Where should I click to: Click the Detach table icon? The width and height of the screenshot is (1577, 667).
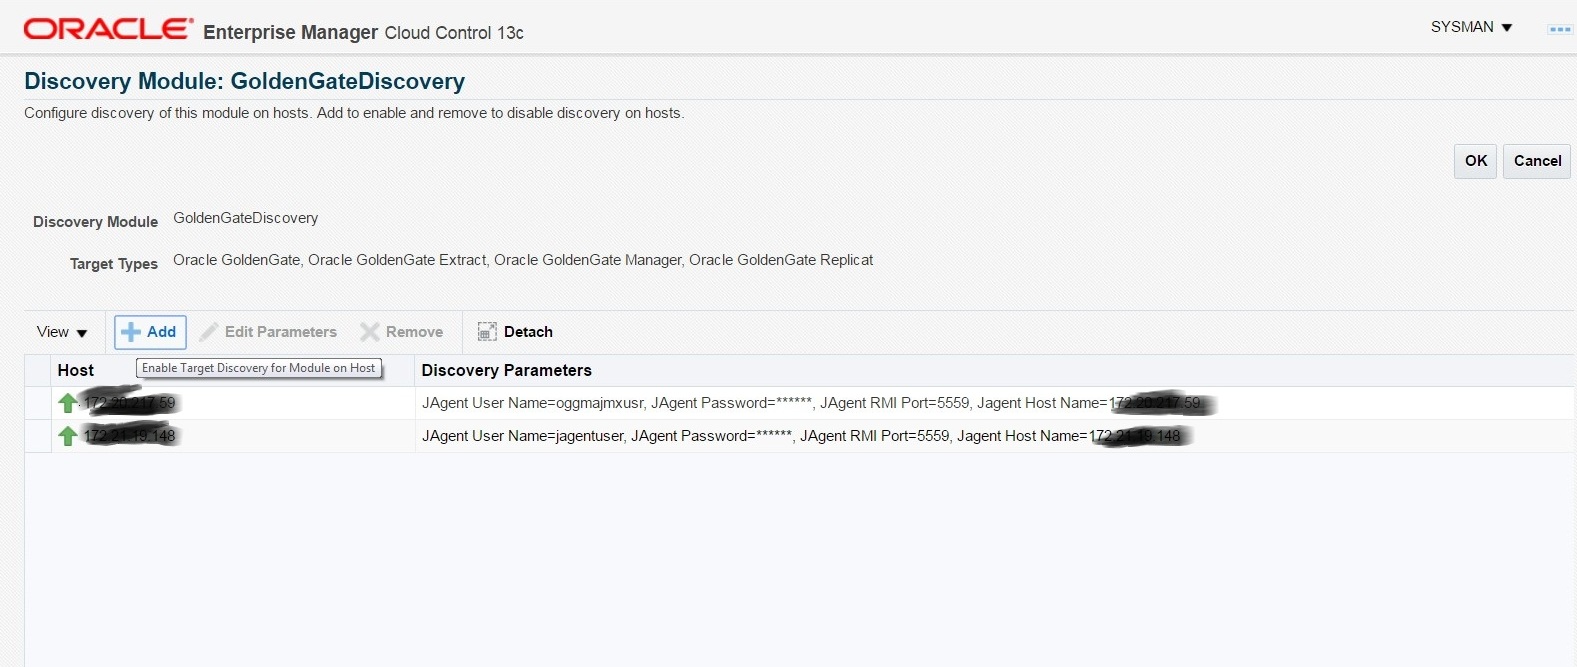[487, 332]
